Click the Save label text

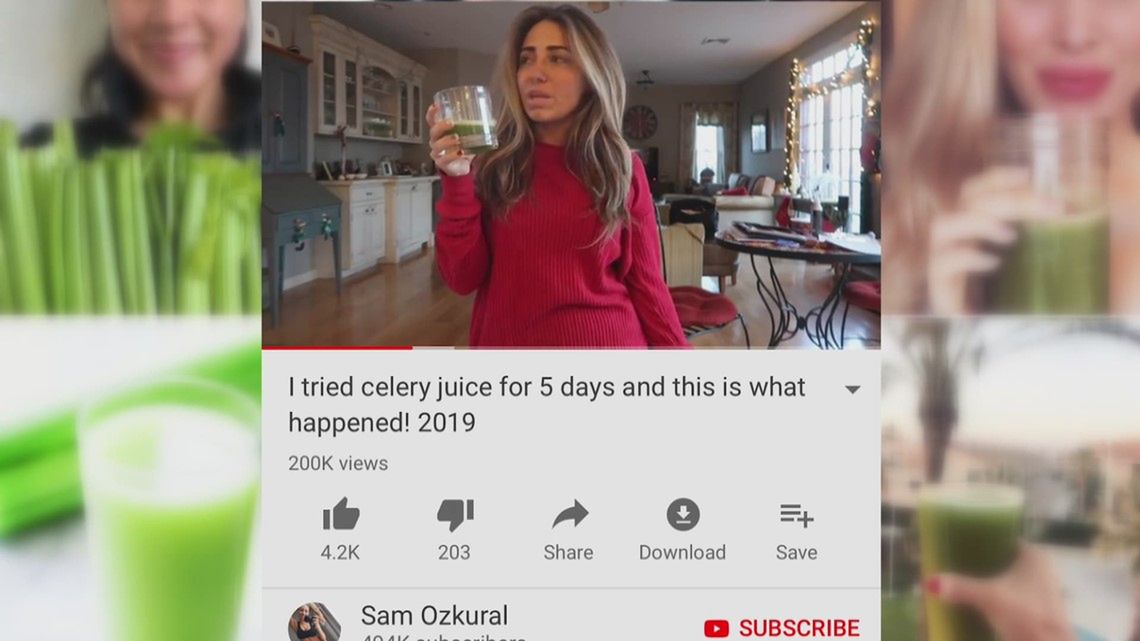796,552
